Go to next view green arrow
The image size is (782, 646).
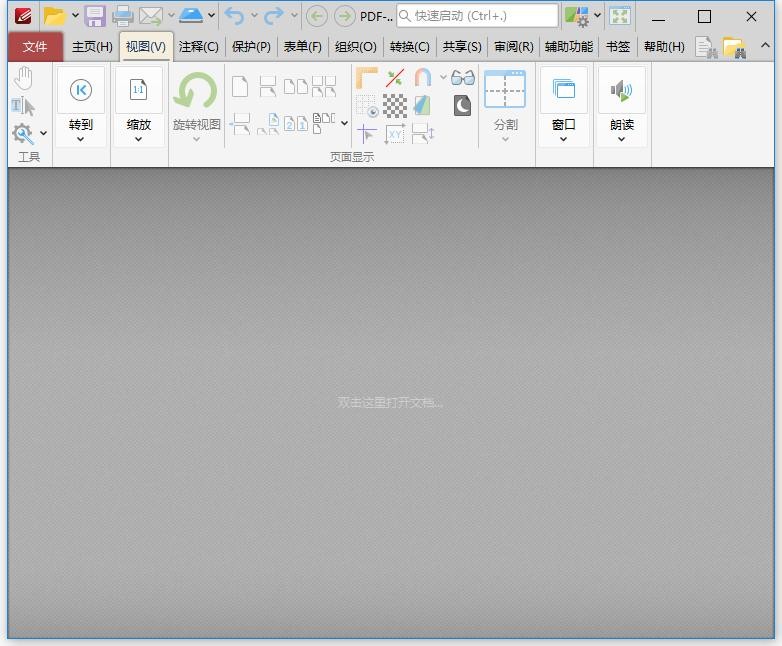[x=344, y=16]
